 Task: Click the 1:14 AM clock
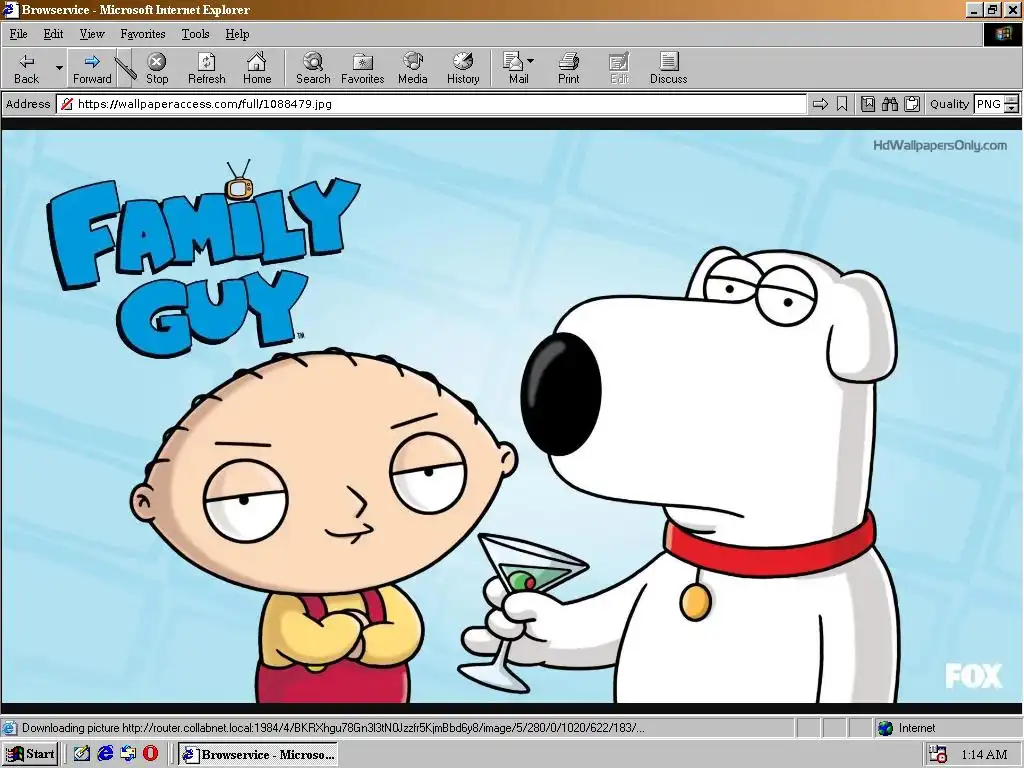[984, 754]
